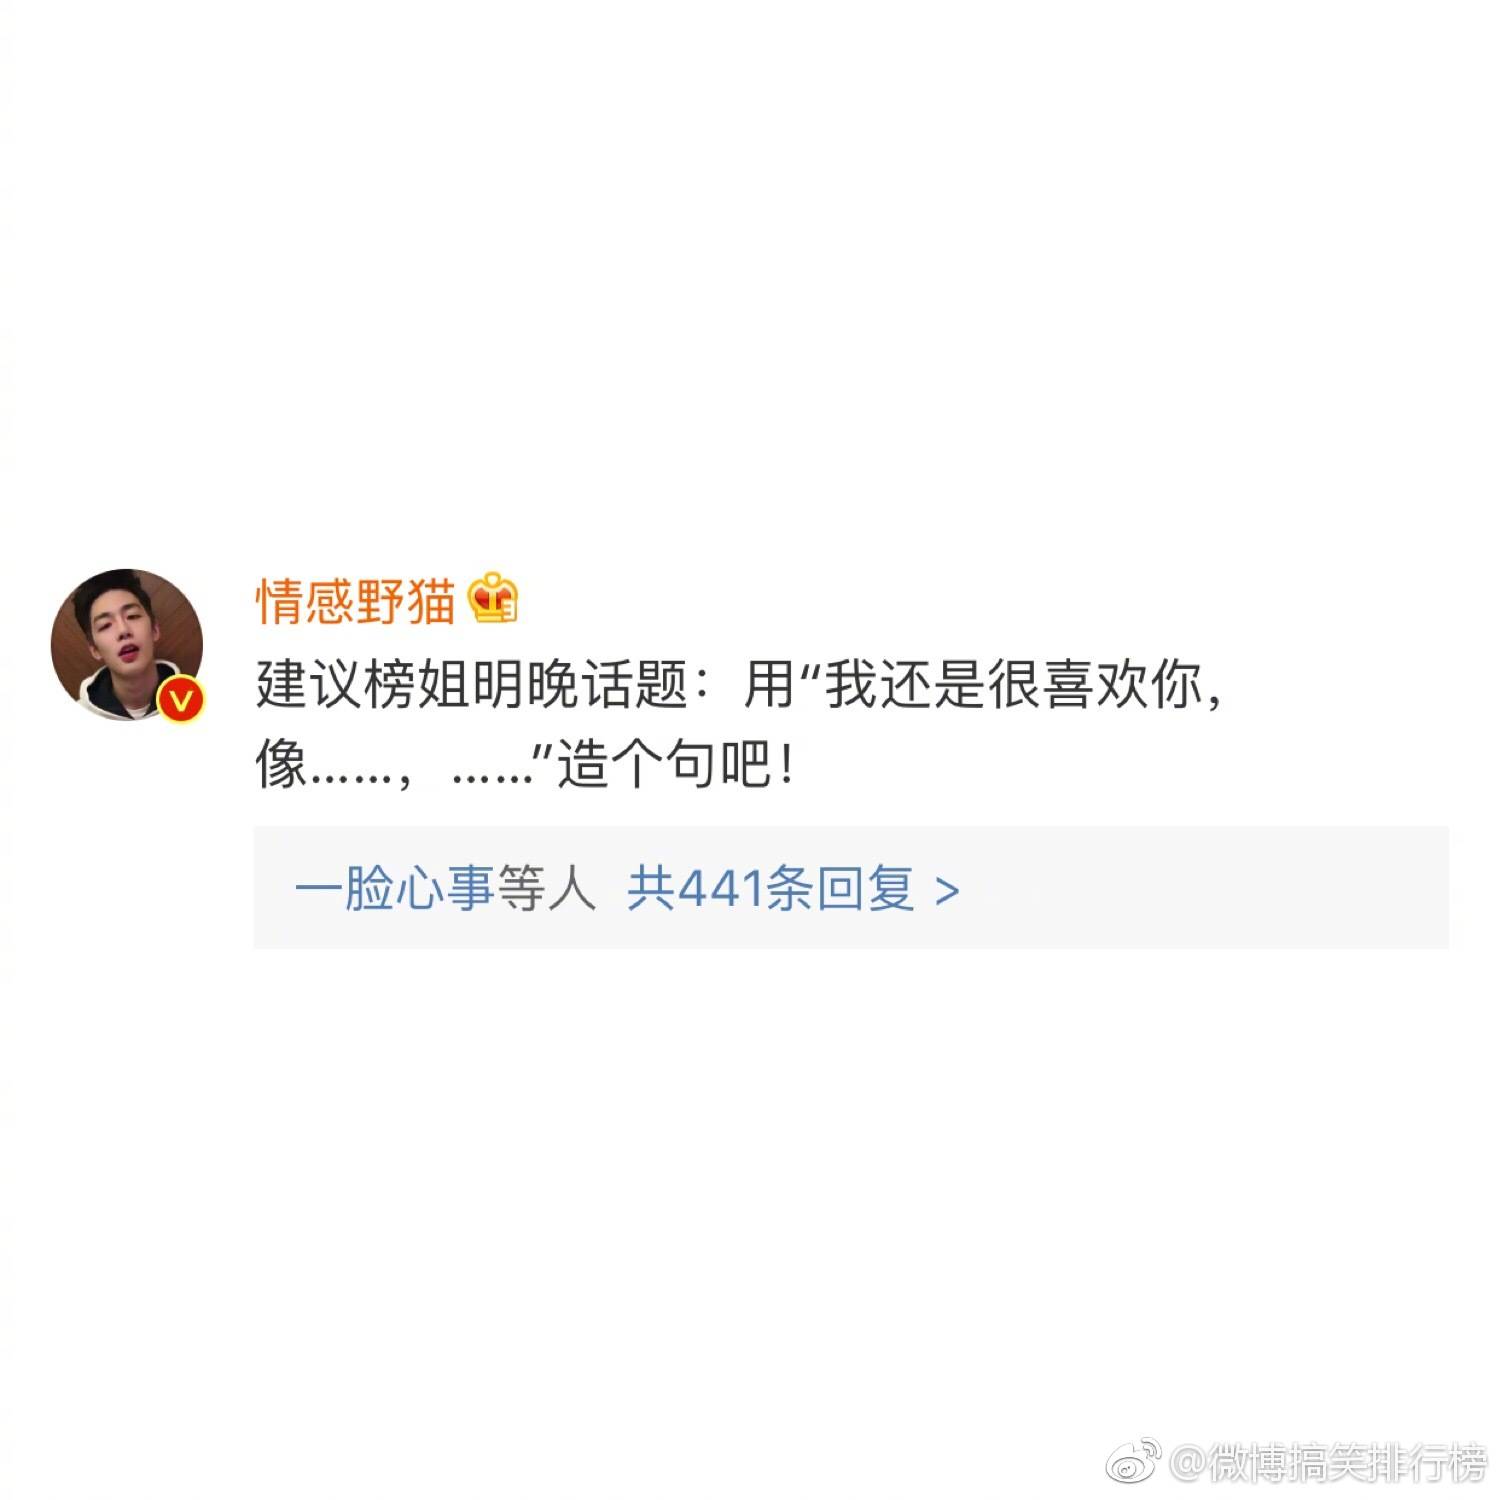Click 等人 text in reply summary
The width and height of the screenshot is (1500, 1500).
(x=546, y=887)
